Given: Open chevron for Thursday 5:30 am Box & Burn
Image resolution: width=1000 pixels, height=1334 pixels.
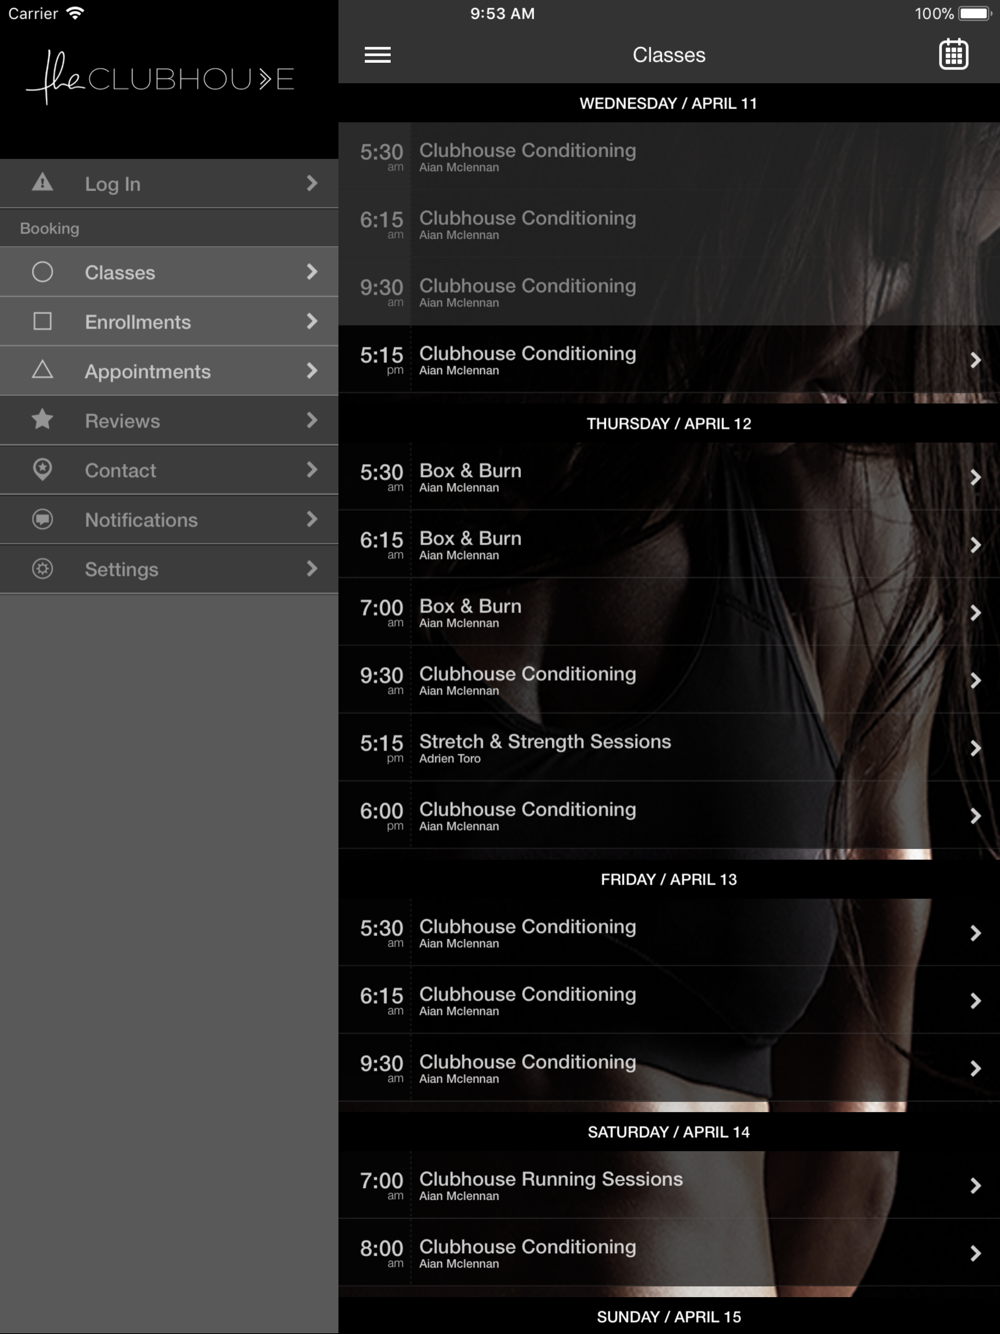Looking at the screenshot, I should 975,477.
